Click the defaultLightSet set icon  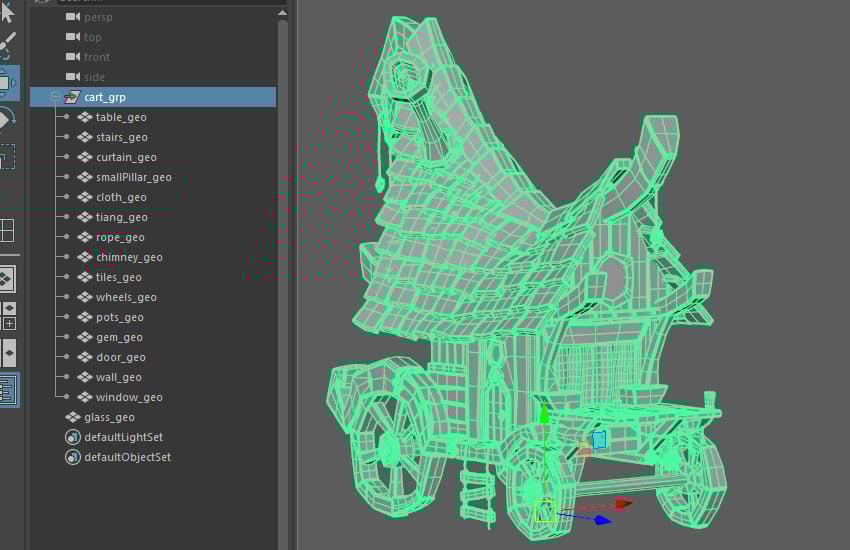(72, 437)
